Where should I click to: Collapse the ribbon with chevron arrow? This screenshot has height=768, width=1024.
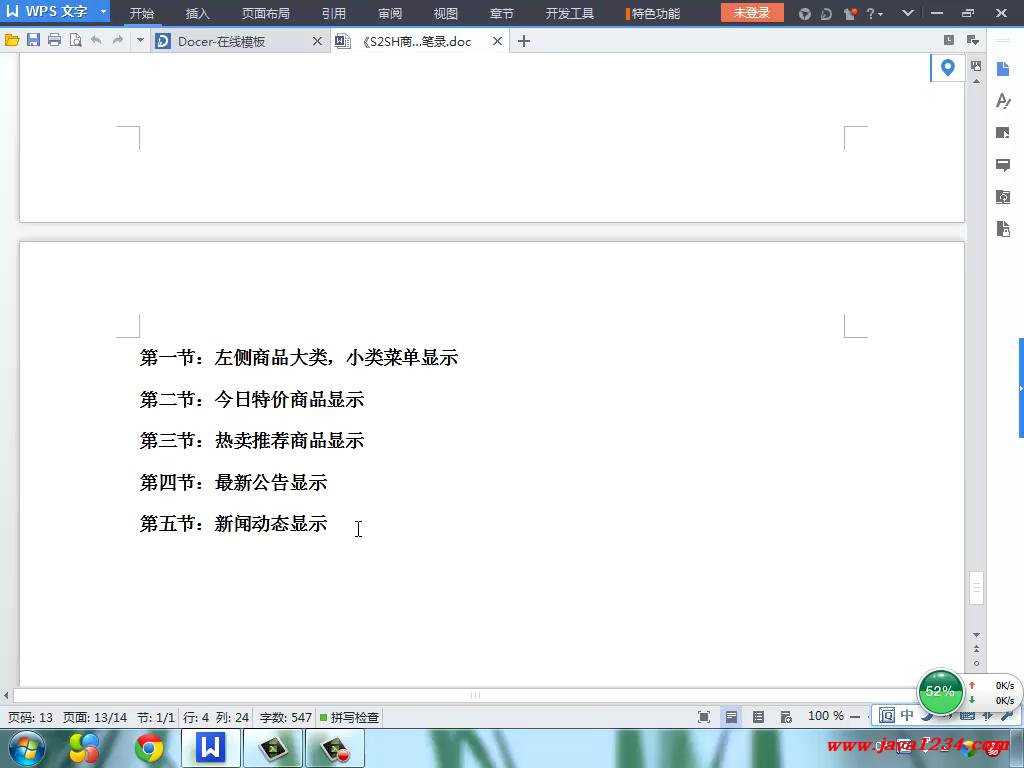coord(908,13)
